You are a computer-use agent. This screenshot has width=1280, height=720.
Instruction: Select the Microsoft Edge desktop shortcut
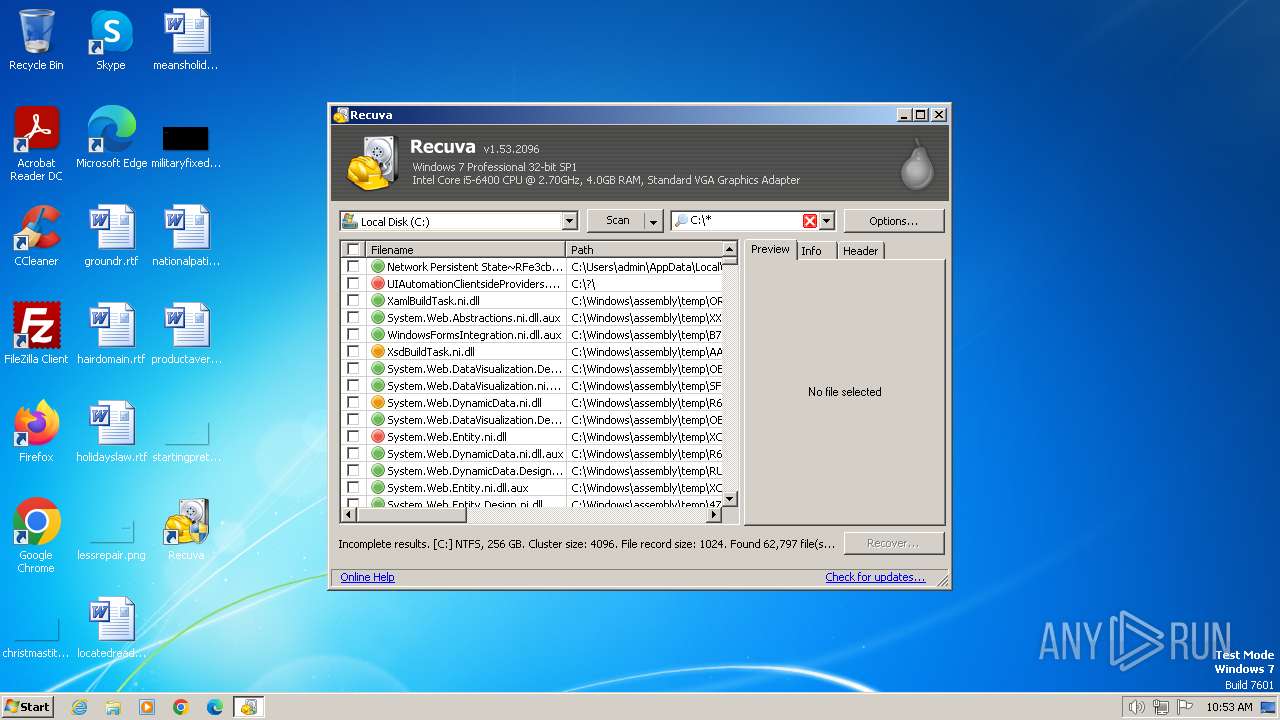[111, 138]
